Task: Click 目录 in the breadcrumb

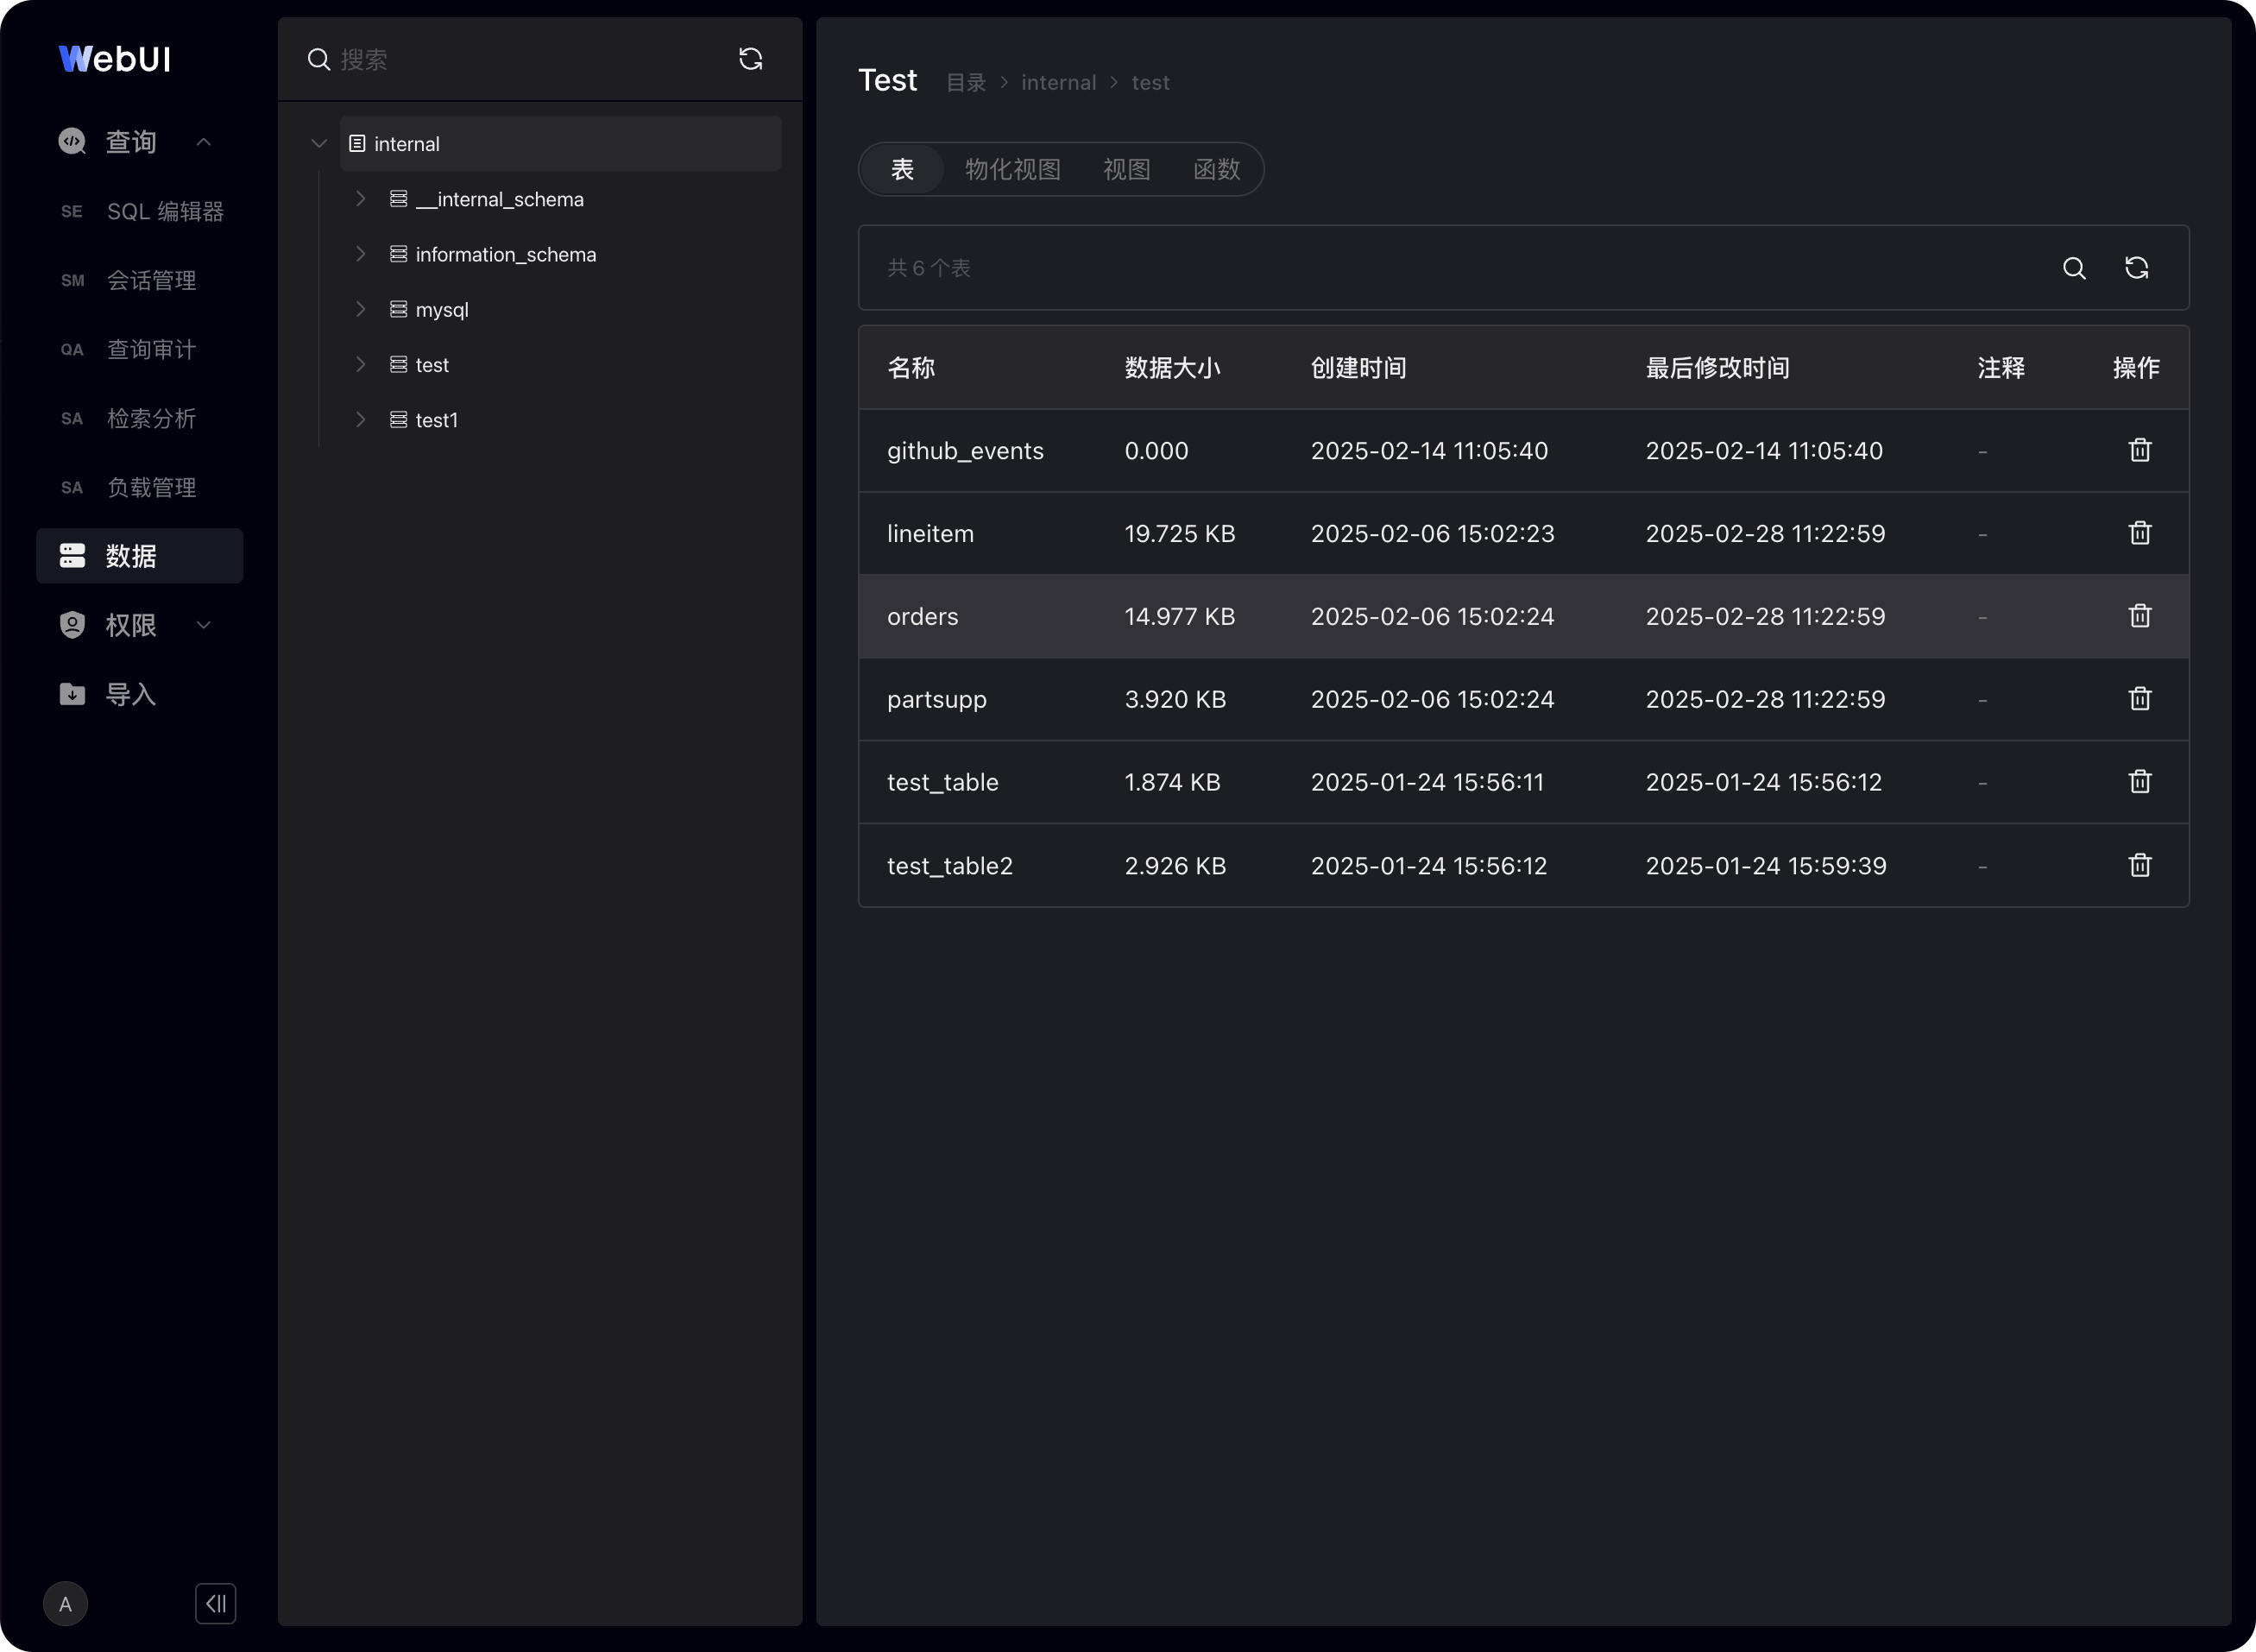Action: point(966,83)
